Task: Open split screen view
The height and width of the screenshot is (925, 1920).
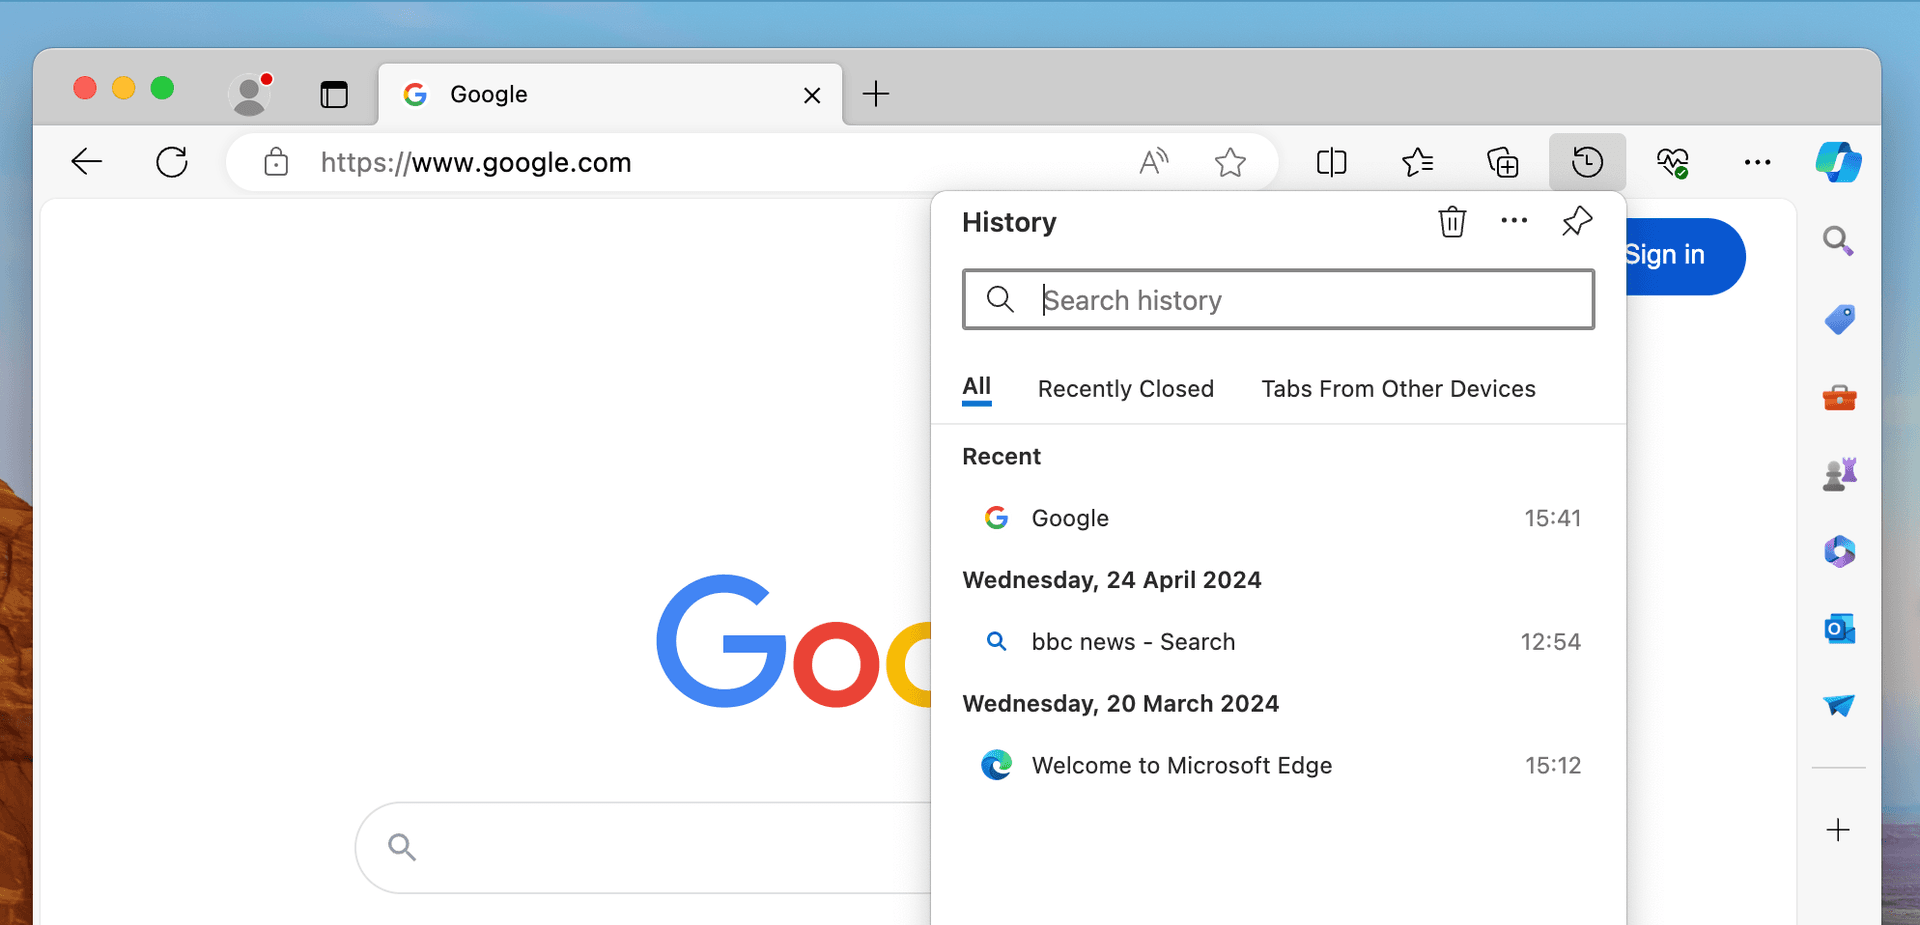Action: pyautogui.click(x=1331, y=161)
